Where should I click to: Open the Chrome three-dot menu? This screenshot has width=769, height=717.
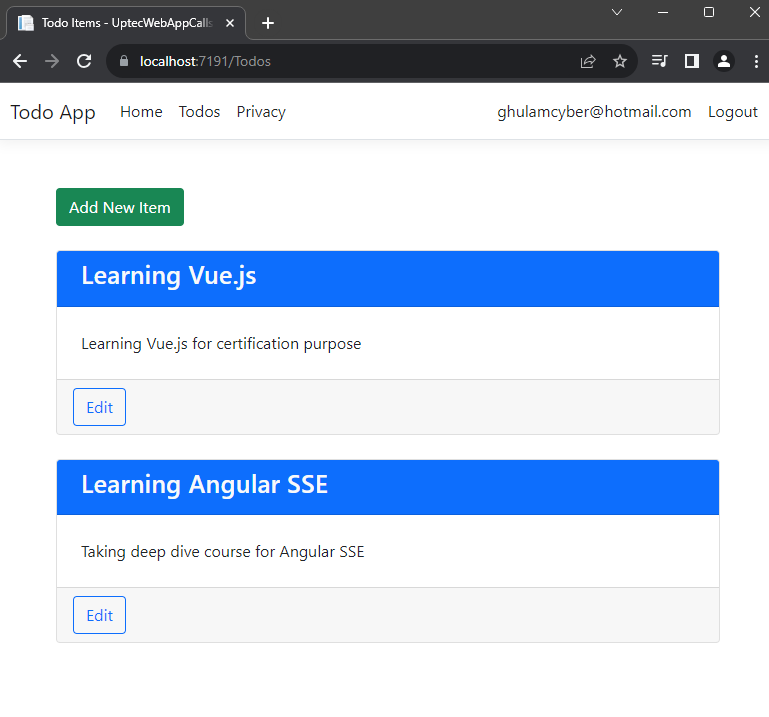click(x=755, y=61)
